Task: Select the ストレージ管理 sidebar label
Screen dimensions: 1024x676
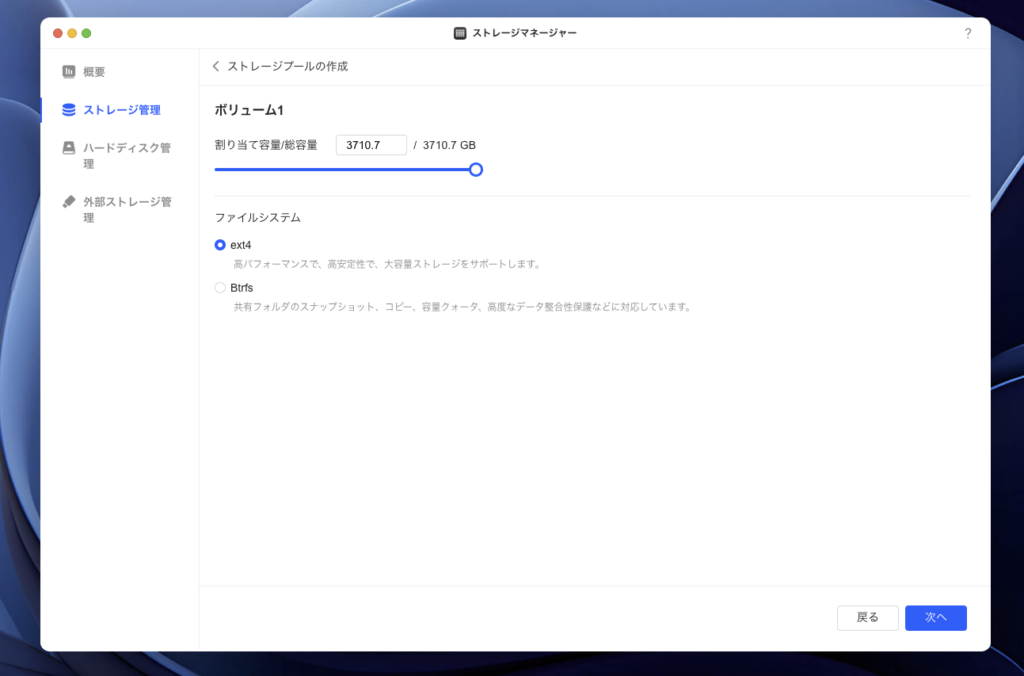Action: point(122,110)
